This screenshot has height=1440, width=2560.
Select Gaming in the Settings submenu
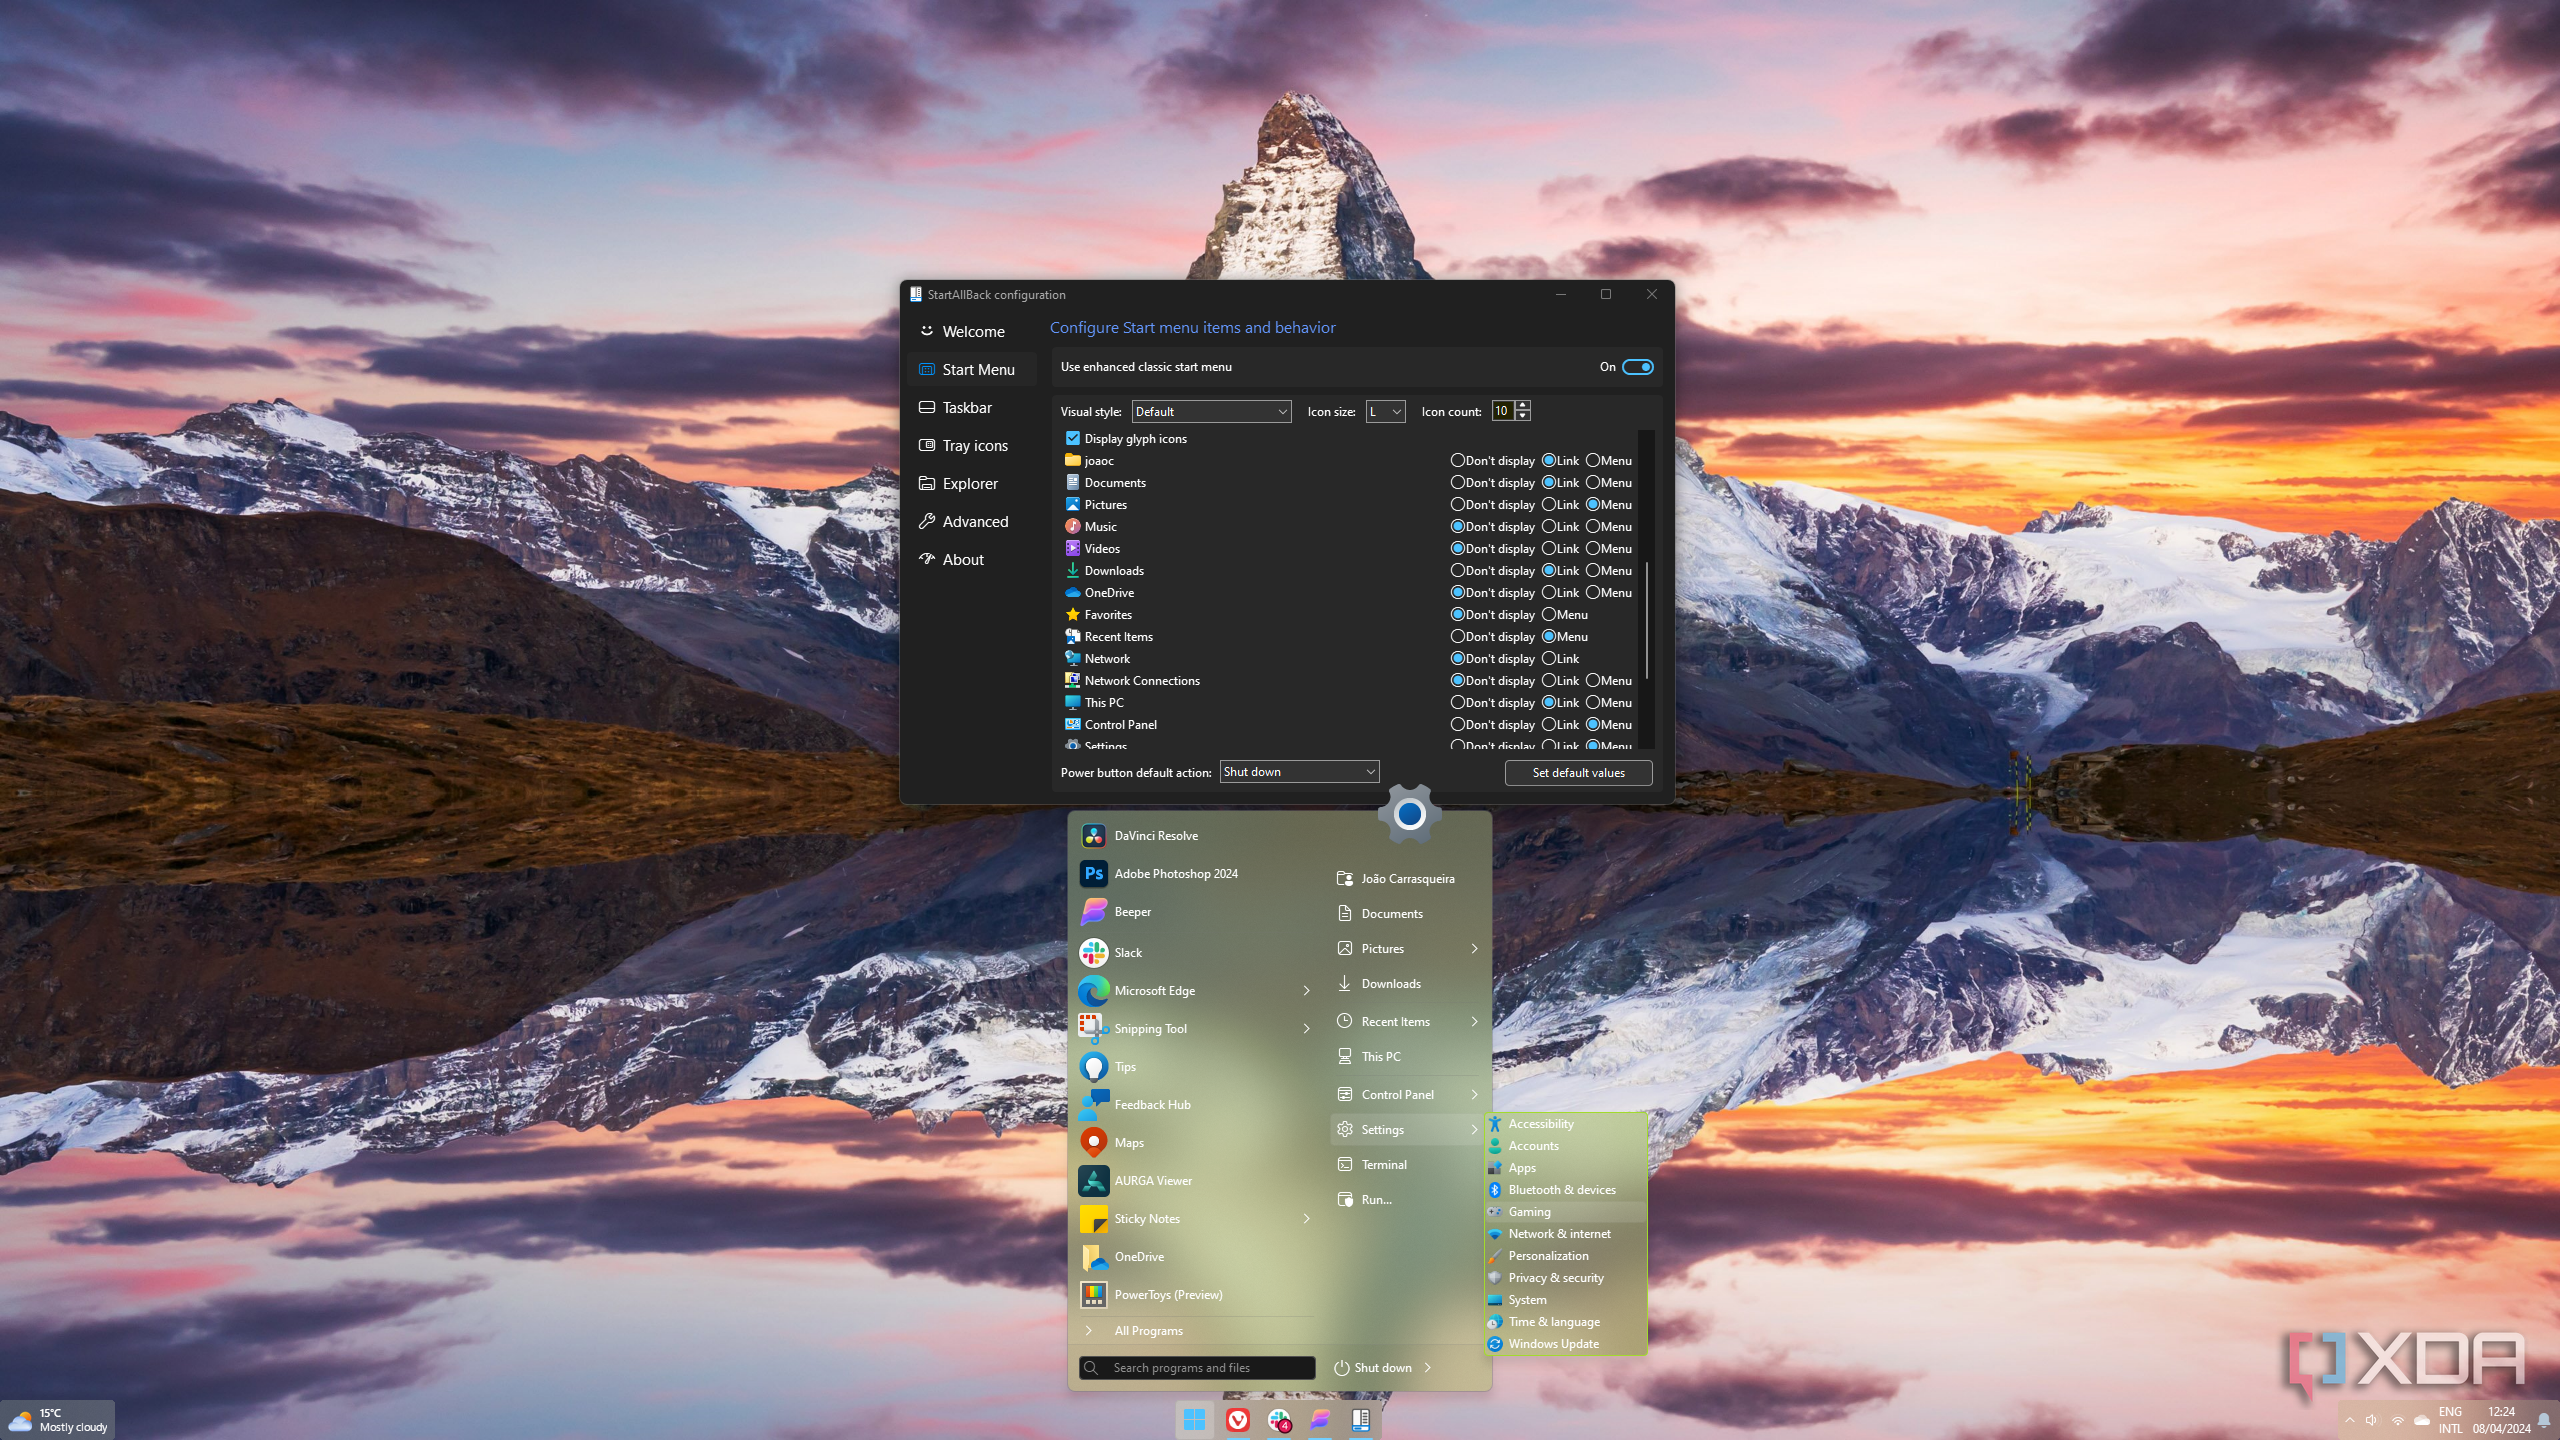click(x=1529, y=1212)
